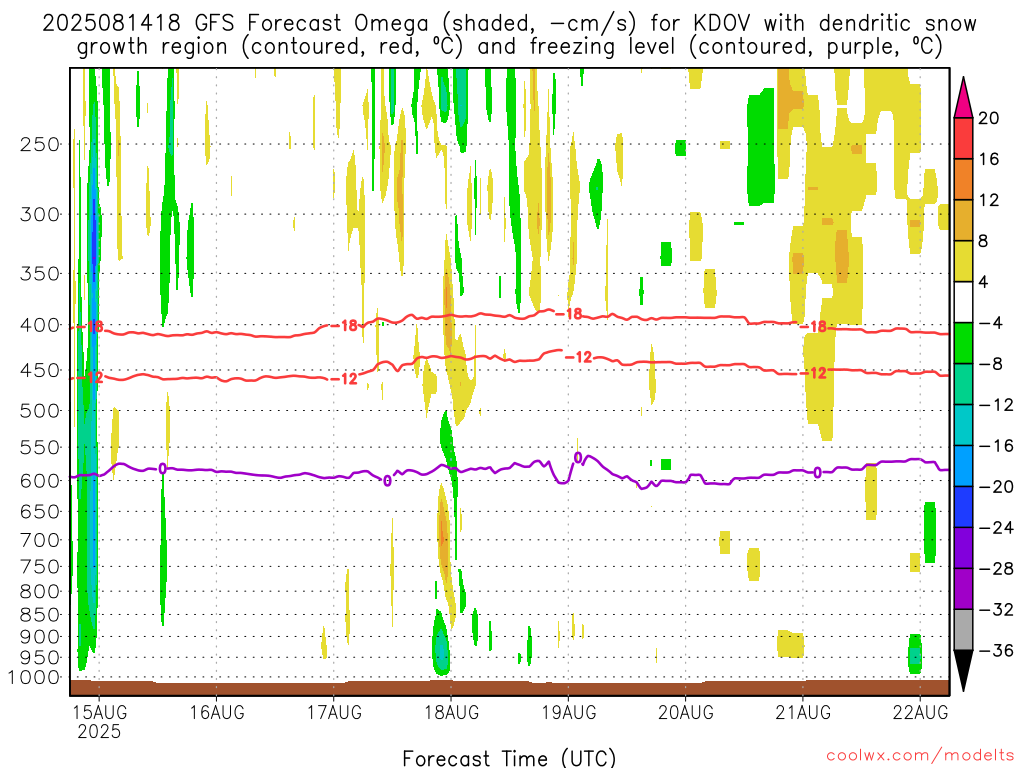Image resolution: width=1024 pixels, height=768 pixels.
Task: Select the 22AUG time axis label
Action: pyautogui.click(x=920, y=712)
